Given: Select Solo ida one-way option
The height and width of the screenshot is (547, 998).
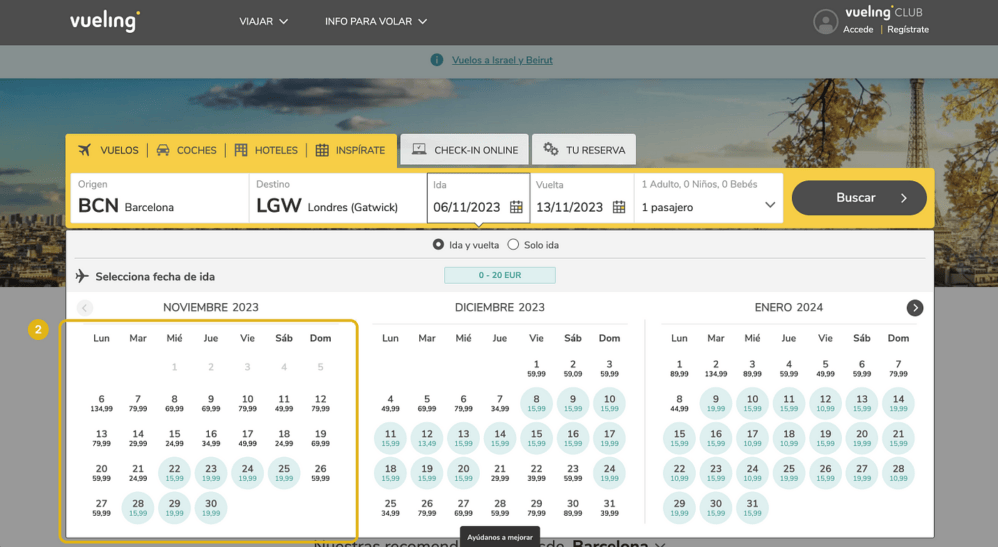Looking at the screenshot, I should pyautogui.click(x=513, y=245).
